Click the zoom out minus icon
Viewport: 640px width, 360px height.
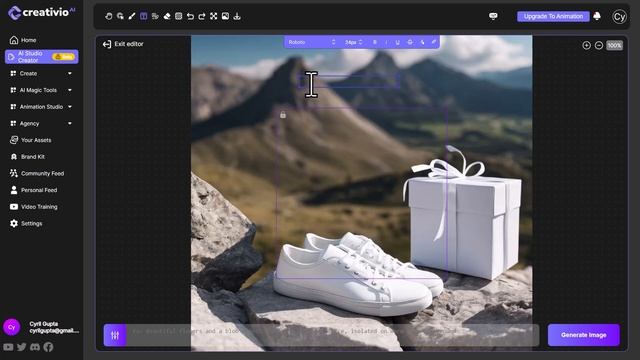click(x=599, y=45)
